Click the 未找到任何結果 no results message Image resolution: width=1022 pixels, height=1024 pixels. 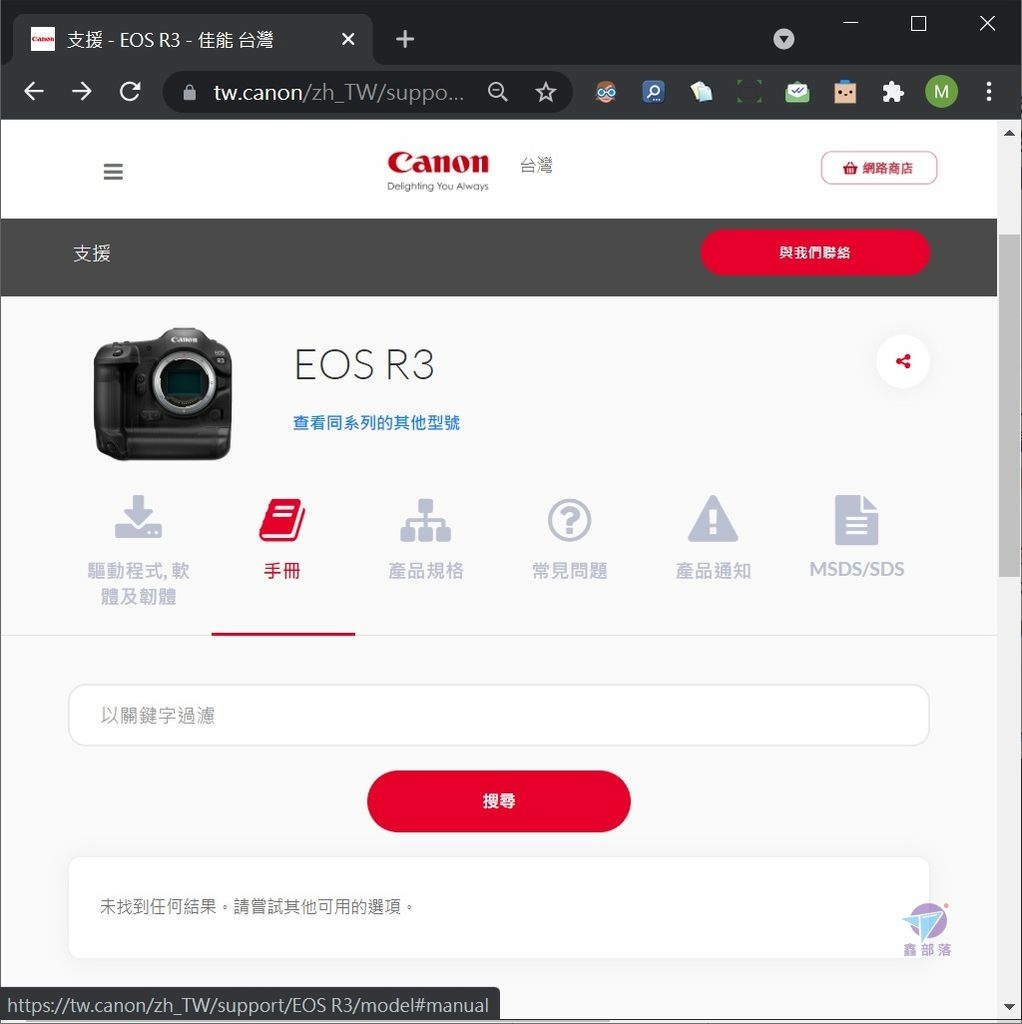(257, 906)
